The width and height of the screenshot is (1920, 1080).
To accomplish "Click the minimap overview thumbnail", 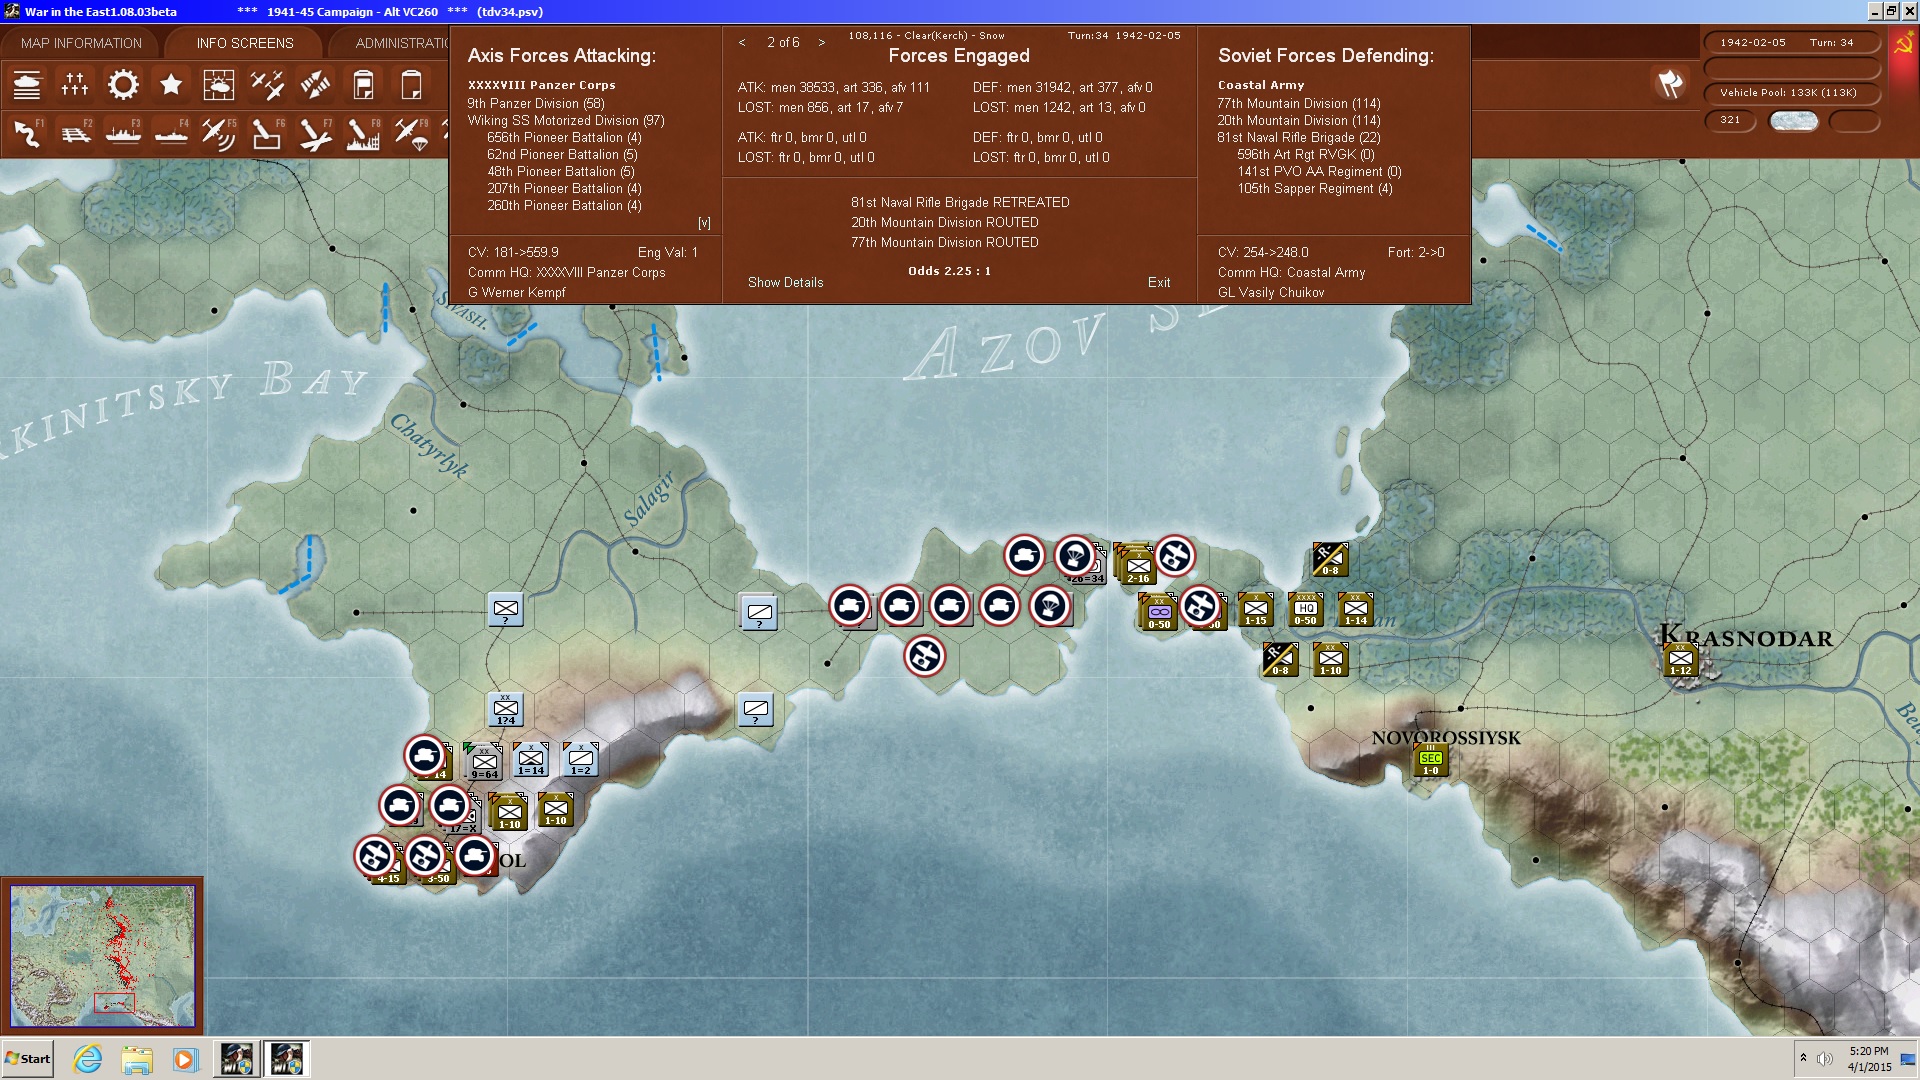I will click(x=102, y=956).
